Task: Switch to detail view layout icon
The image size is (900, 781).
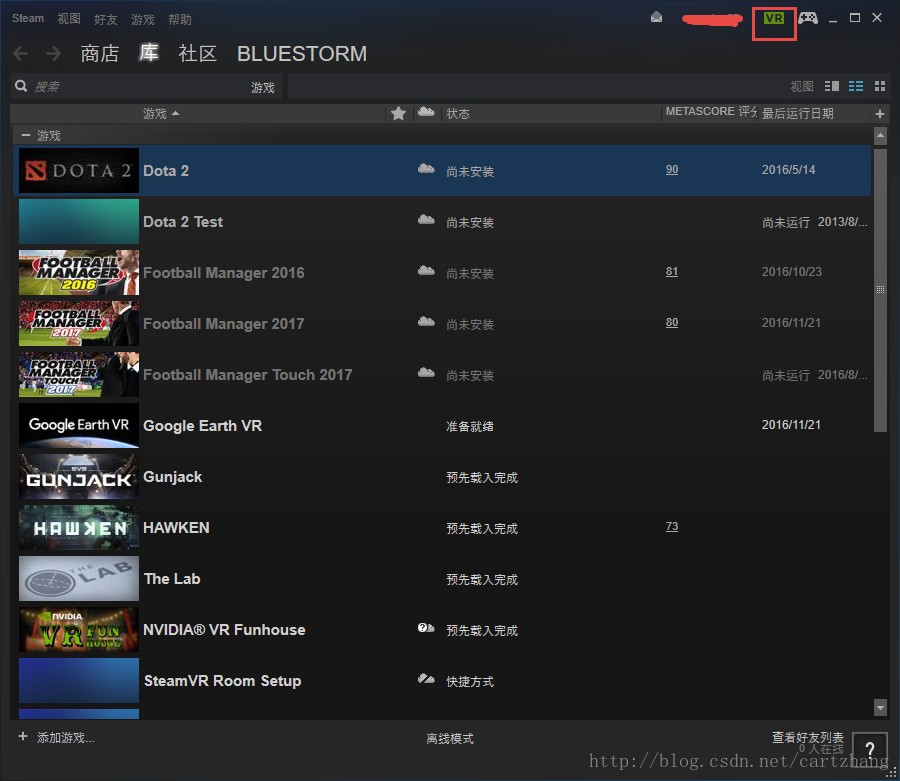Action: coord(832,86)
